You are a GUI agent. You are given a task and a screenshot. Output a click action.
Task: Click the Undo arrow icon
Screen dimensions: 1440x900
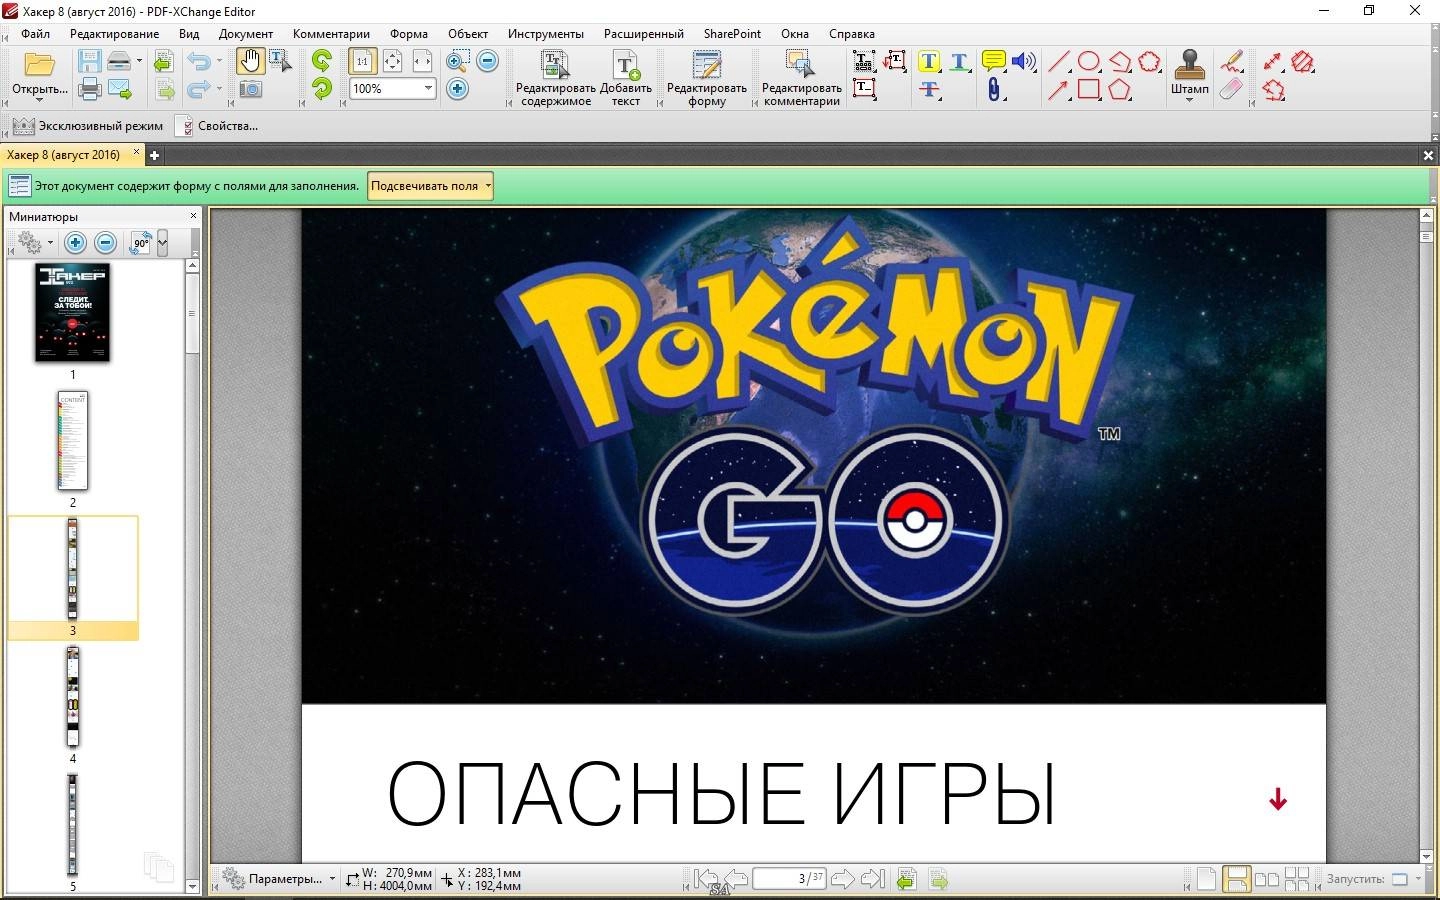point(199,62)
